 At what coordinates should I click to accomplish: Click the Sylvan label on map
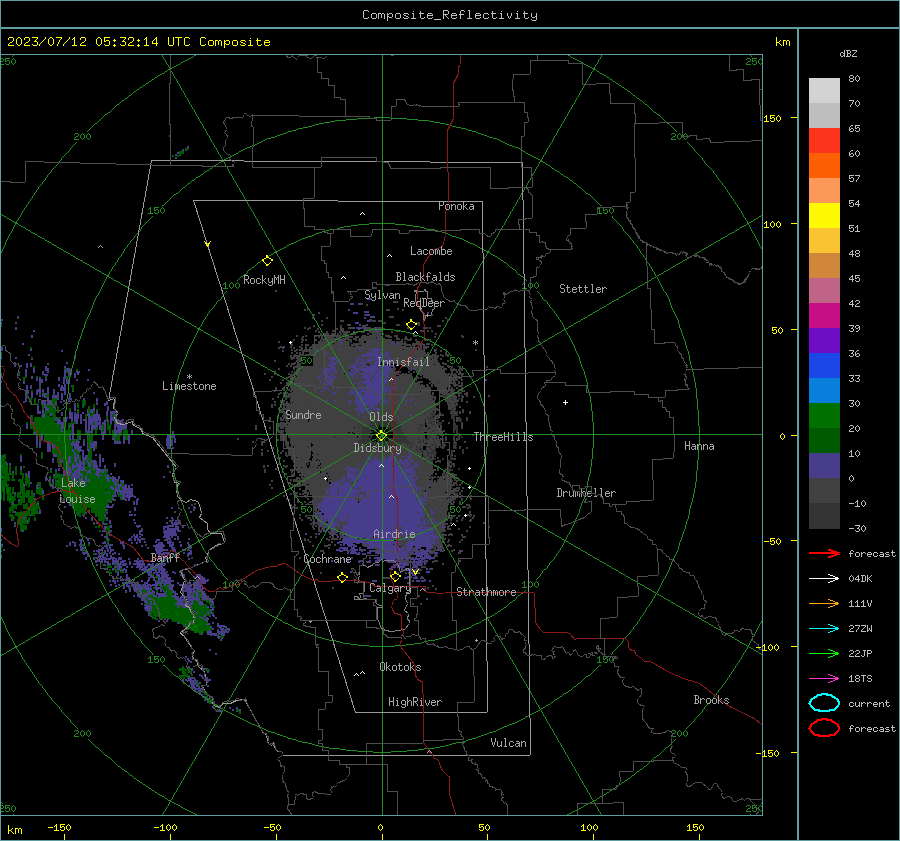(x=382, y=295)
